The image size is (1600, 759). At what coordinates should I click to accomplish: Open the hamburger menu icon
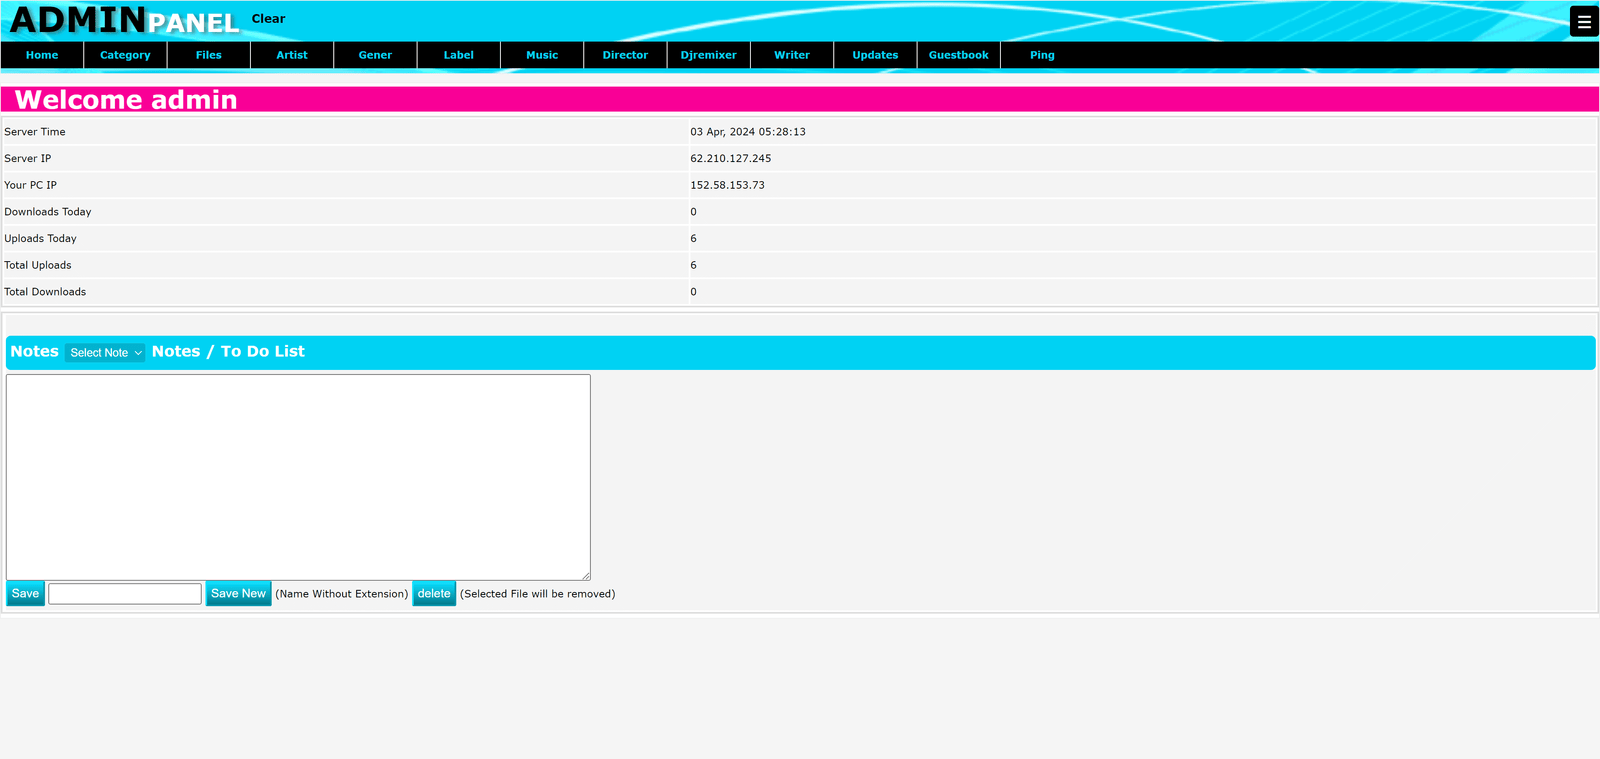tap(1584, 21)
